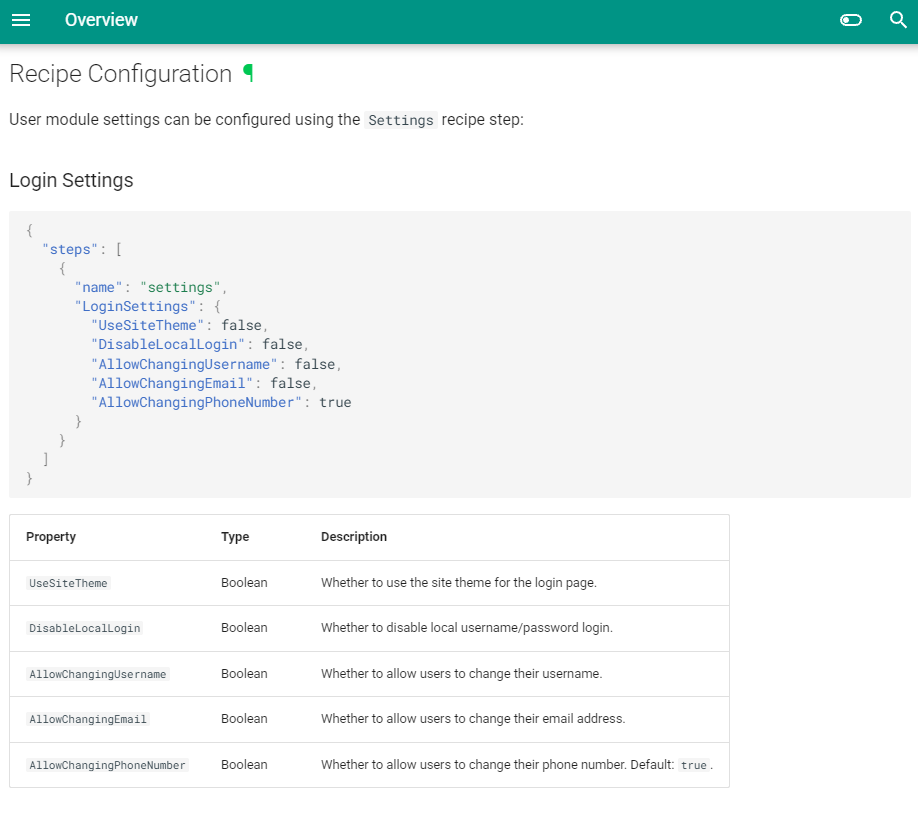This screenshot has width=918, height=826.
Task: Click the Property column header
Action: 51,537
